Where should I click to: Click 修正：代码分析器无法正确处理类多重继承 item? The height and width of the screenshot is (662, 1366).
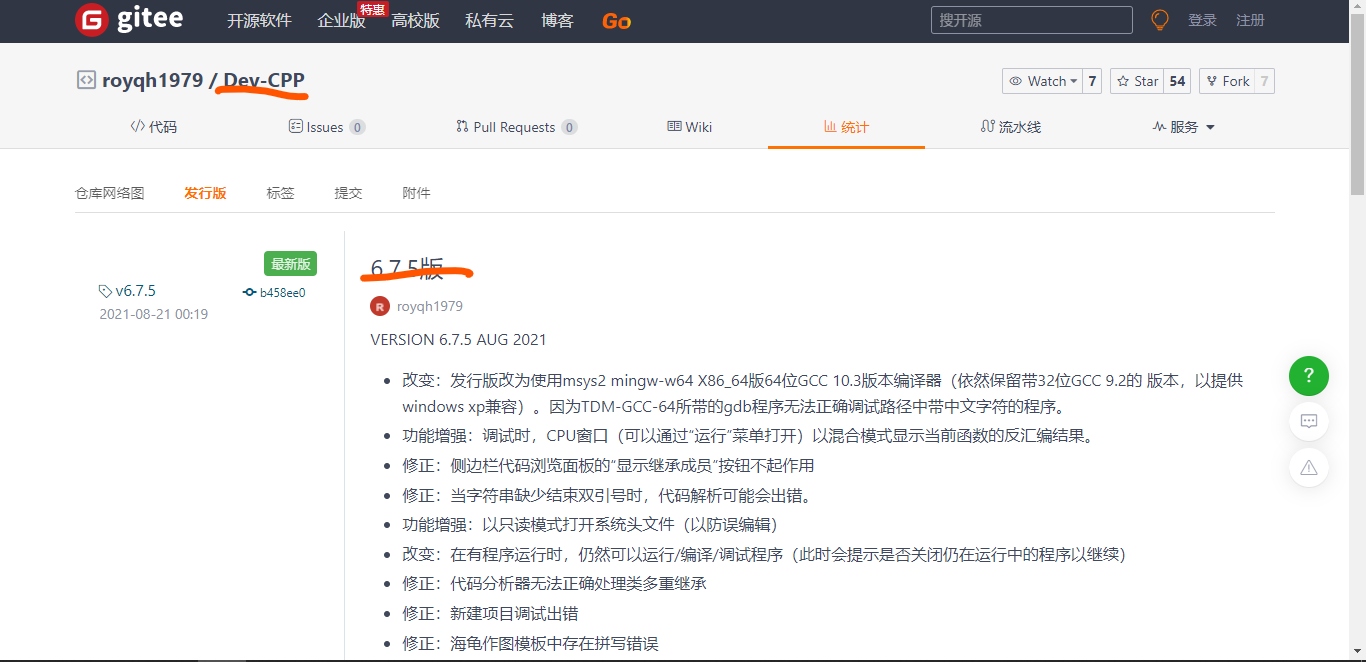(x=554, y=583)
